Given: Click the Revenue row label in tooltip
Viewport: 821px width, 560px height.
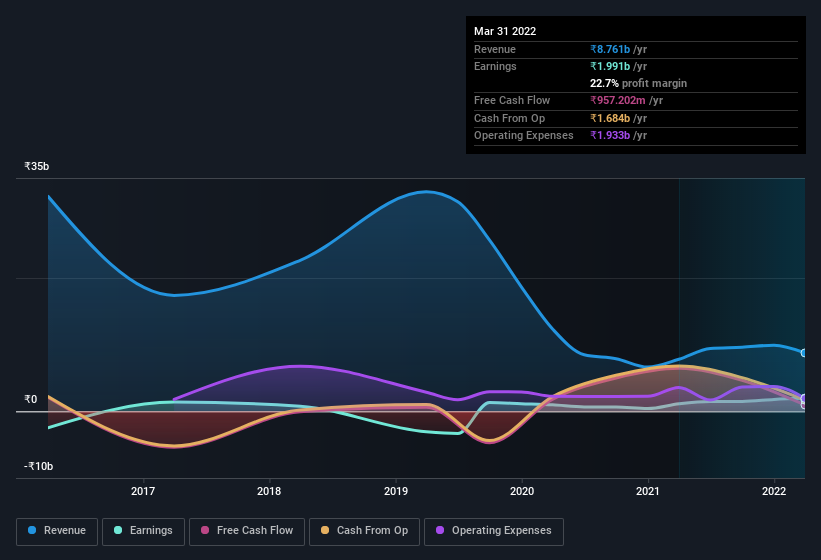Looking at the screenshot, I should pyautogui.click(x=495, y=49).
